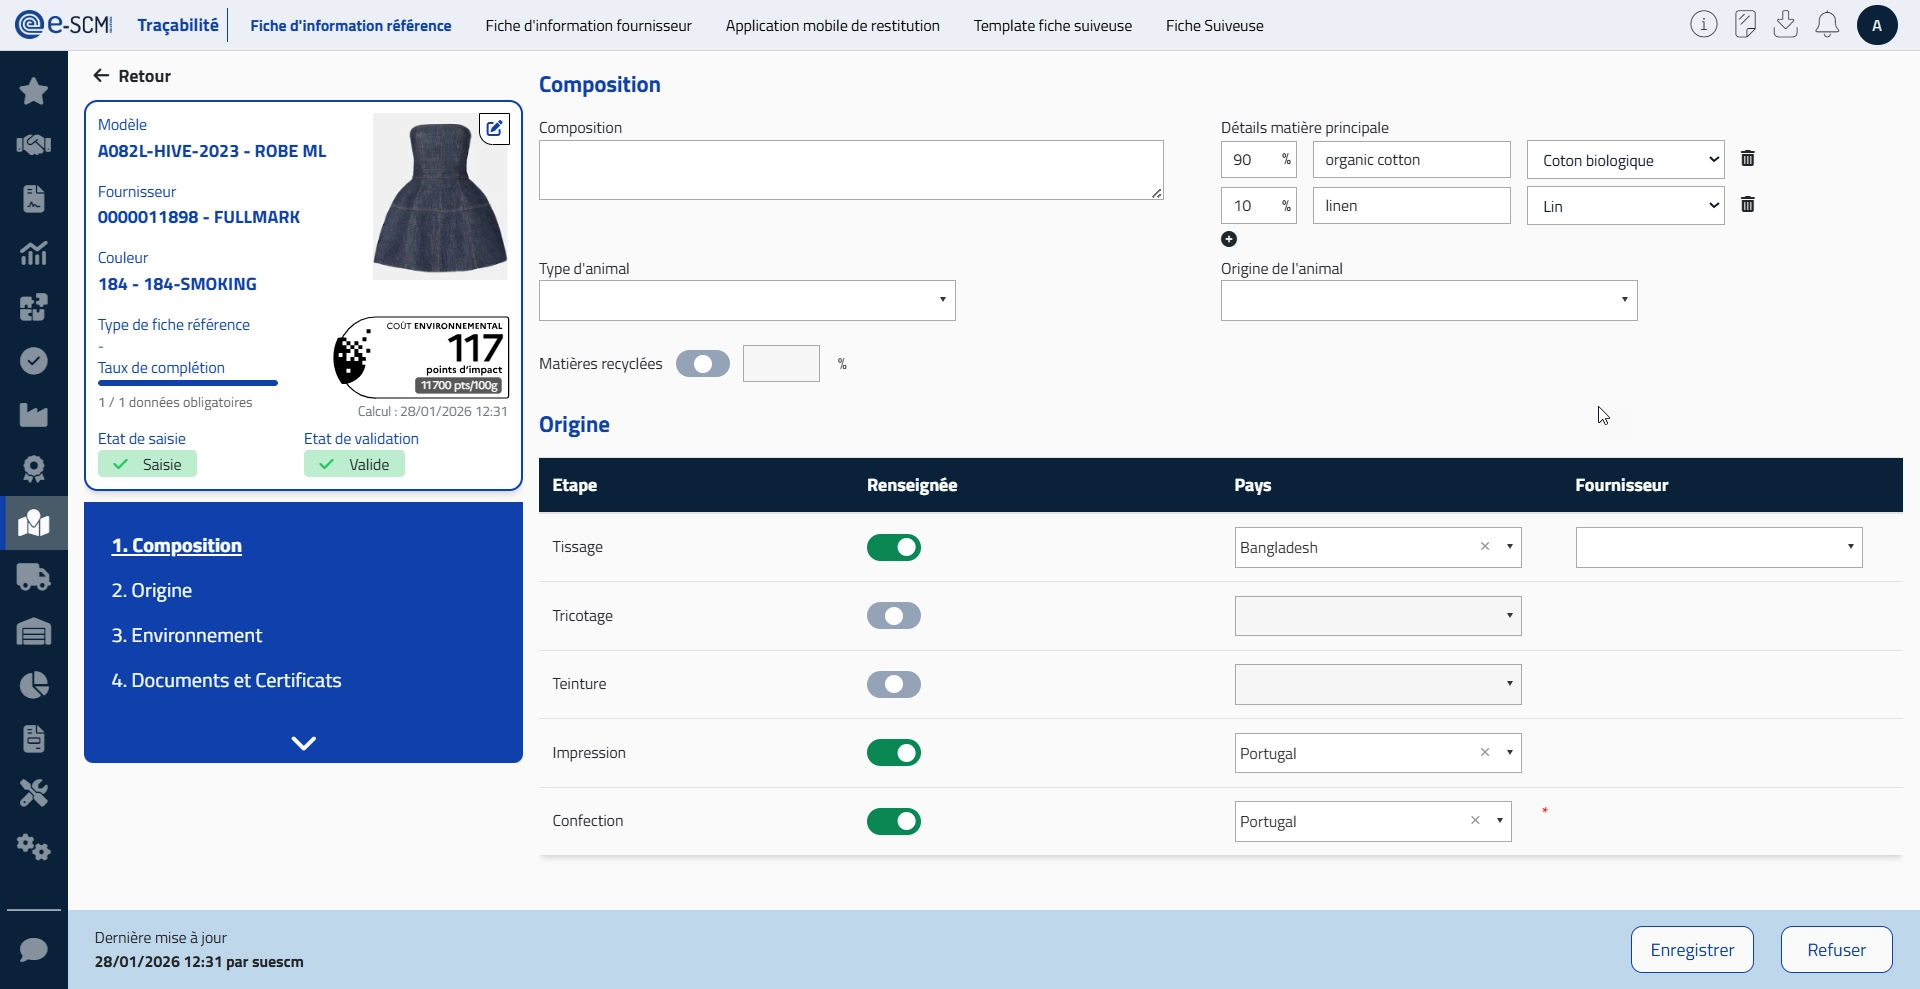This screenshot has width=1920, height=989.
Task: Go to 1. Composition section
Action: (x=177, y=545)
